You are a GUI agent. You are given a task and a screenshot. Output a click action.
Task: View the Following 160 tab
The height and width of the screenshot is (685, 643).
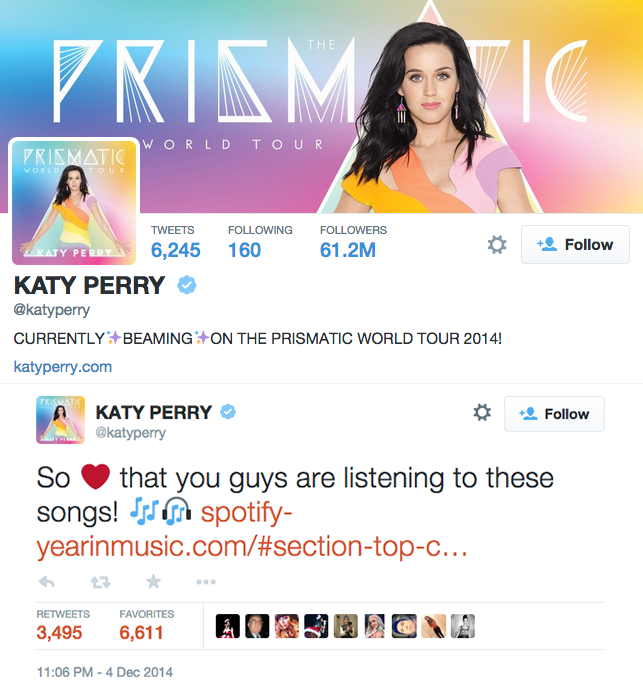260,242
